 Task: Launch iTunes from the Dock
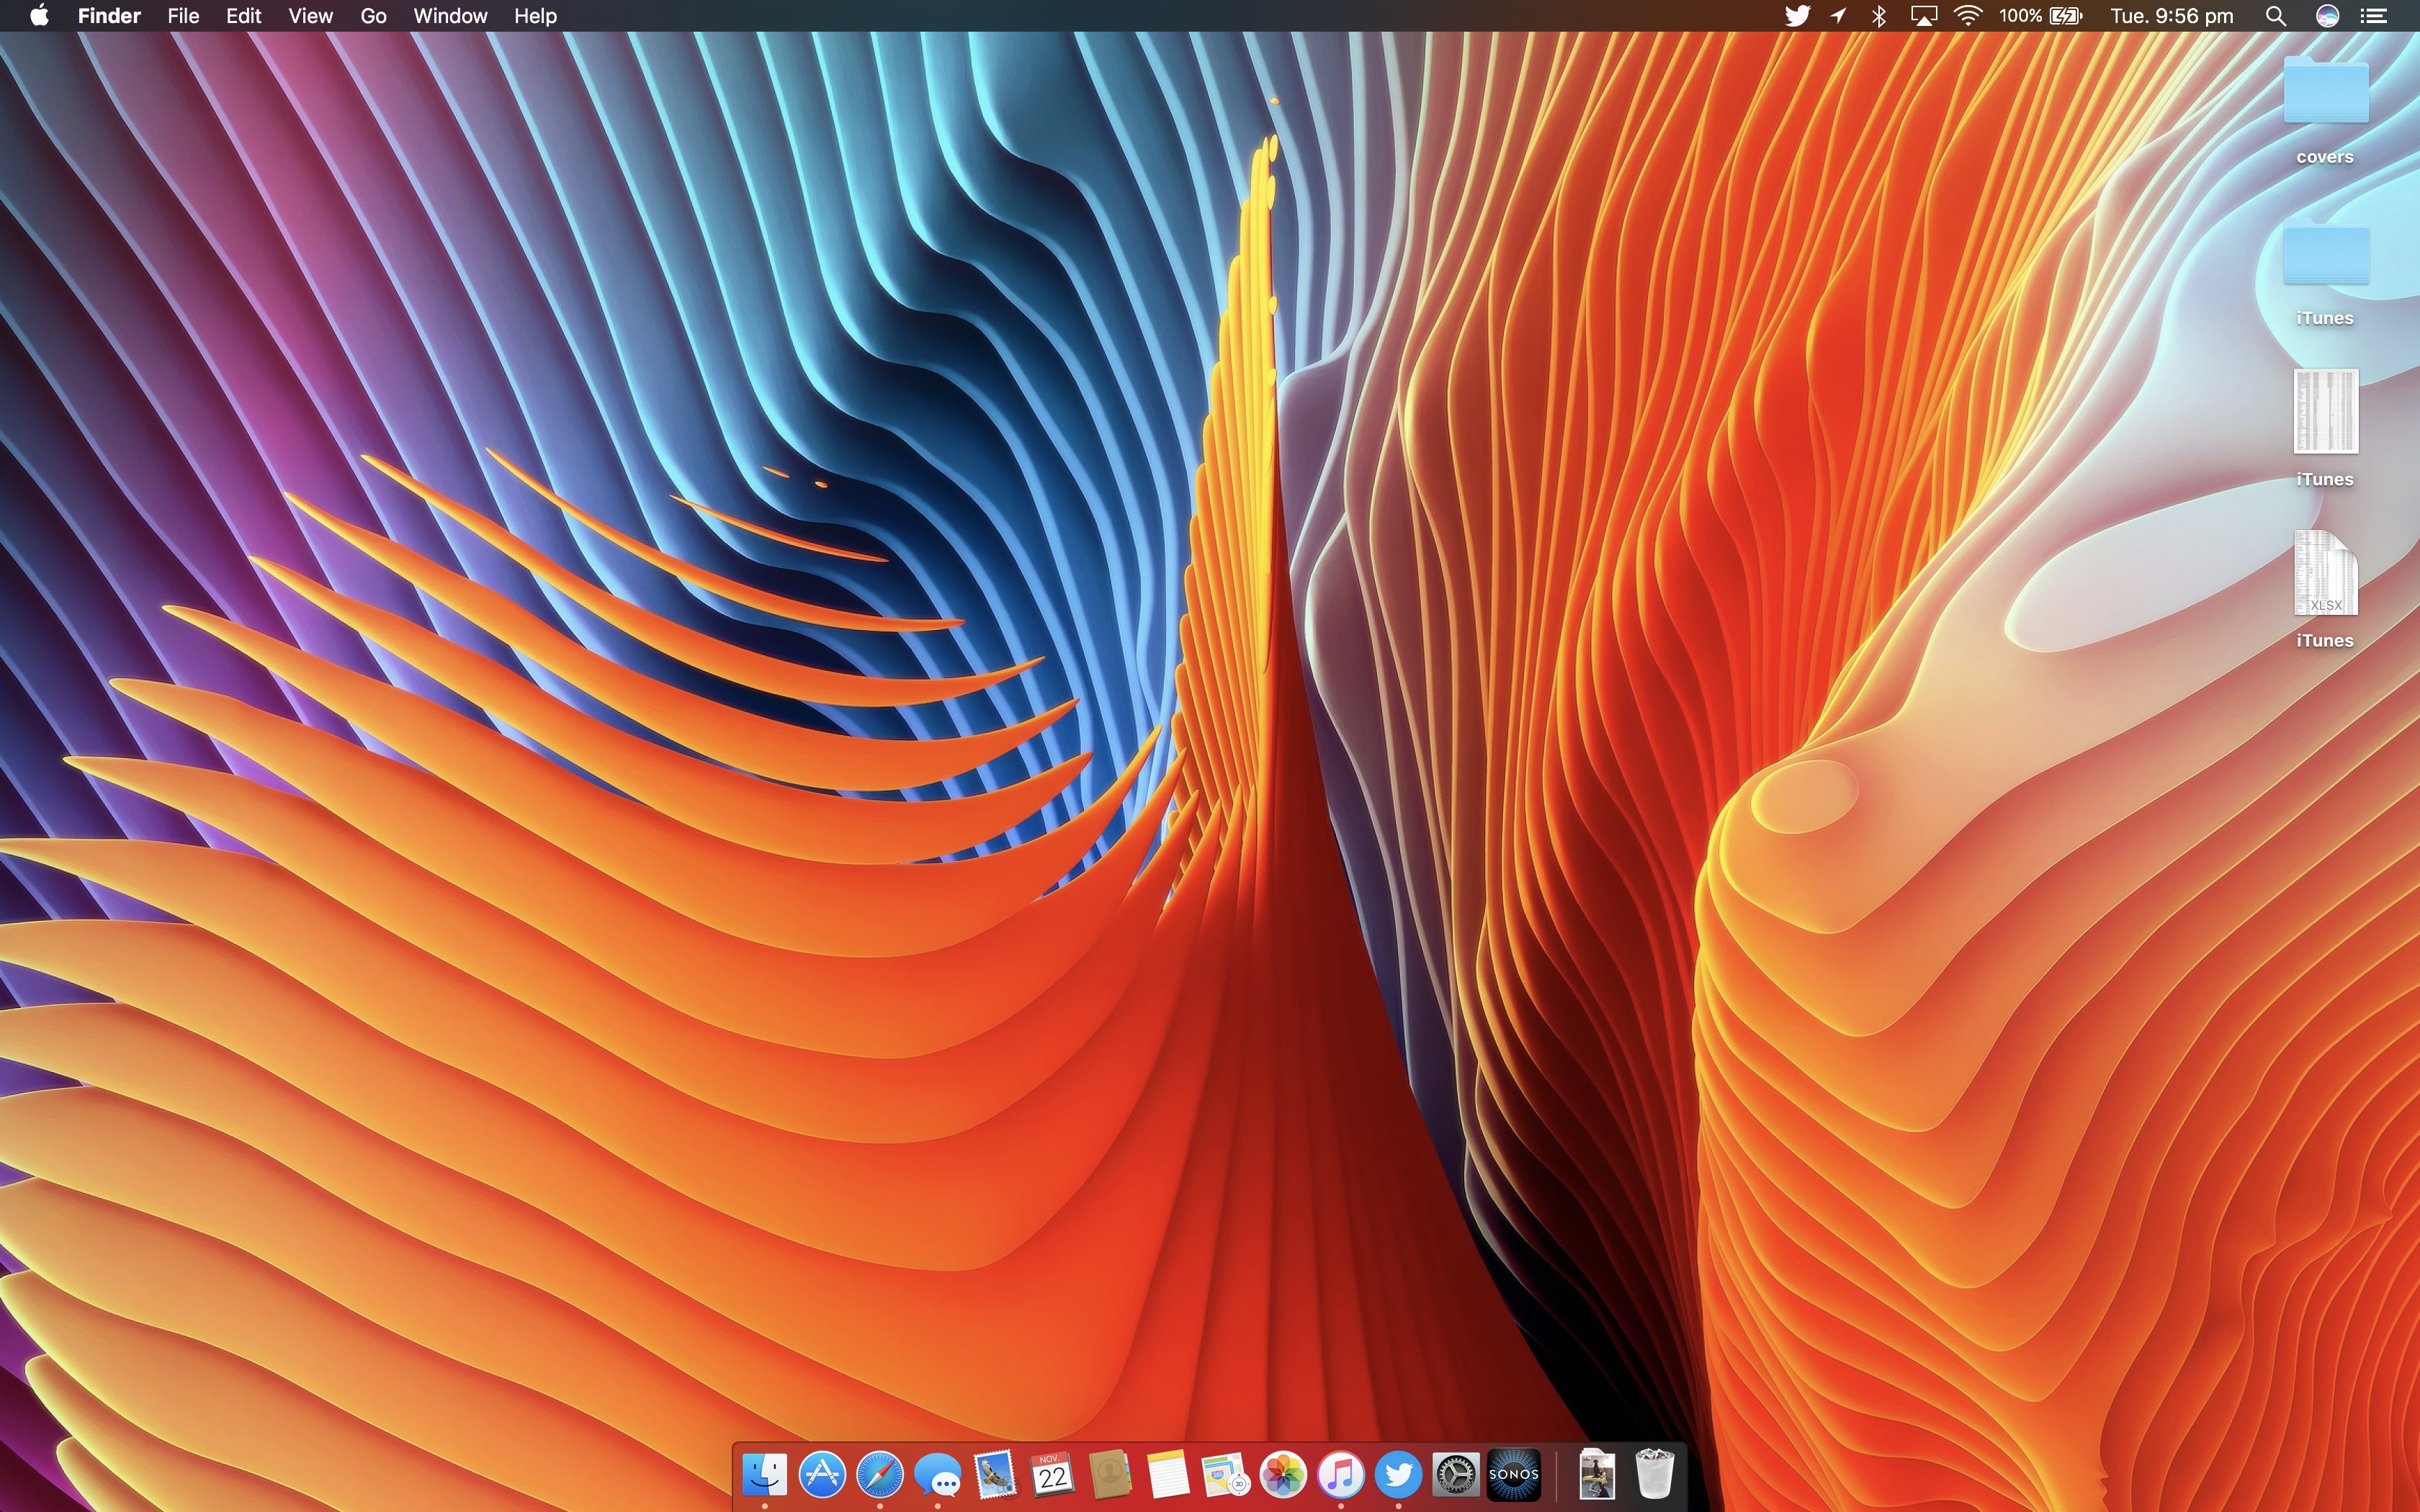pyautogui.click(x=1341, y=1474)
